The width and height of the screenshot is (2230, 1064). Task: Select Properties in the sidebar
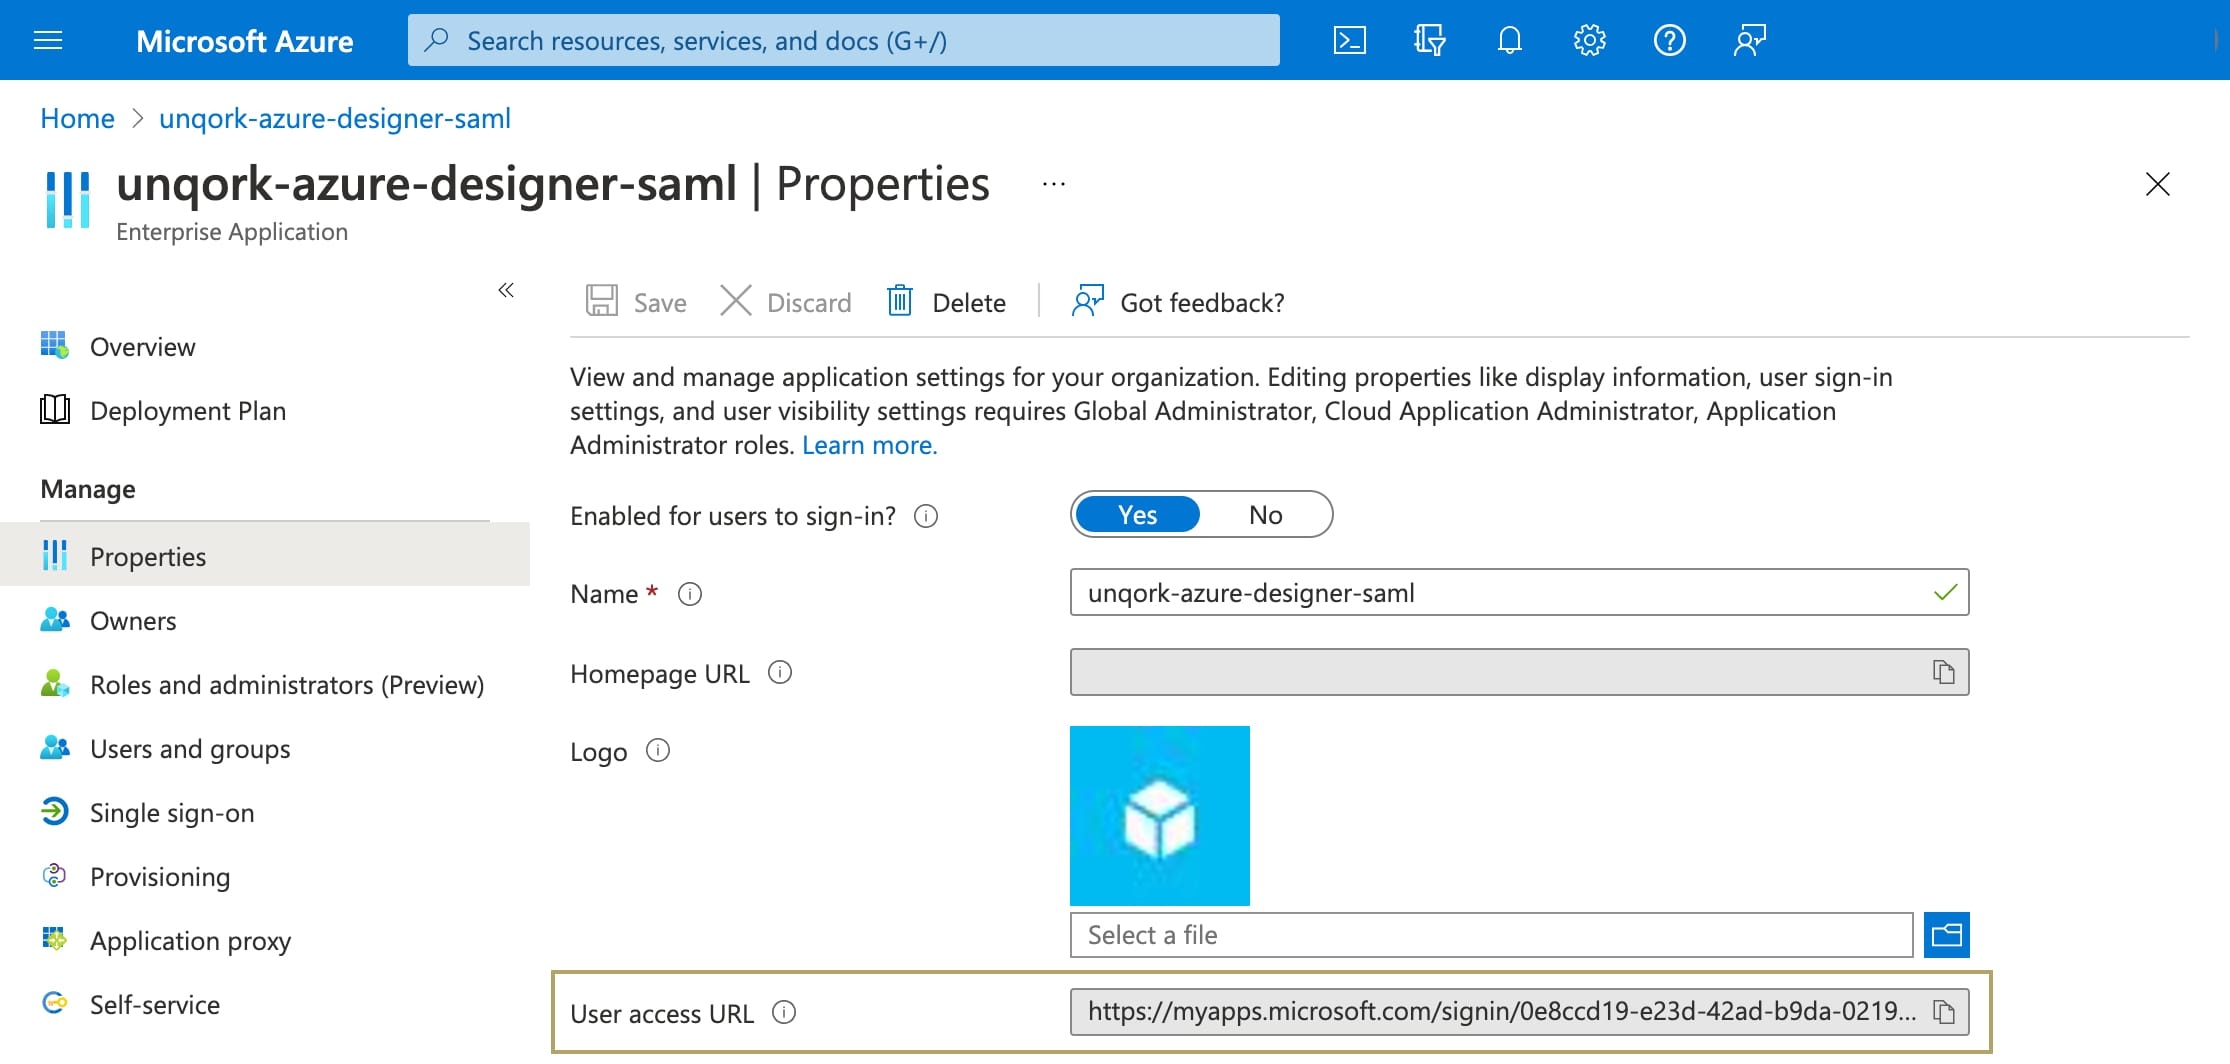(x=265, y=555)
